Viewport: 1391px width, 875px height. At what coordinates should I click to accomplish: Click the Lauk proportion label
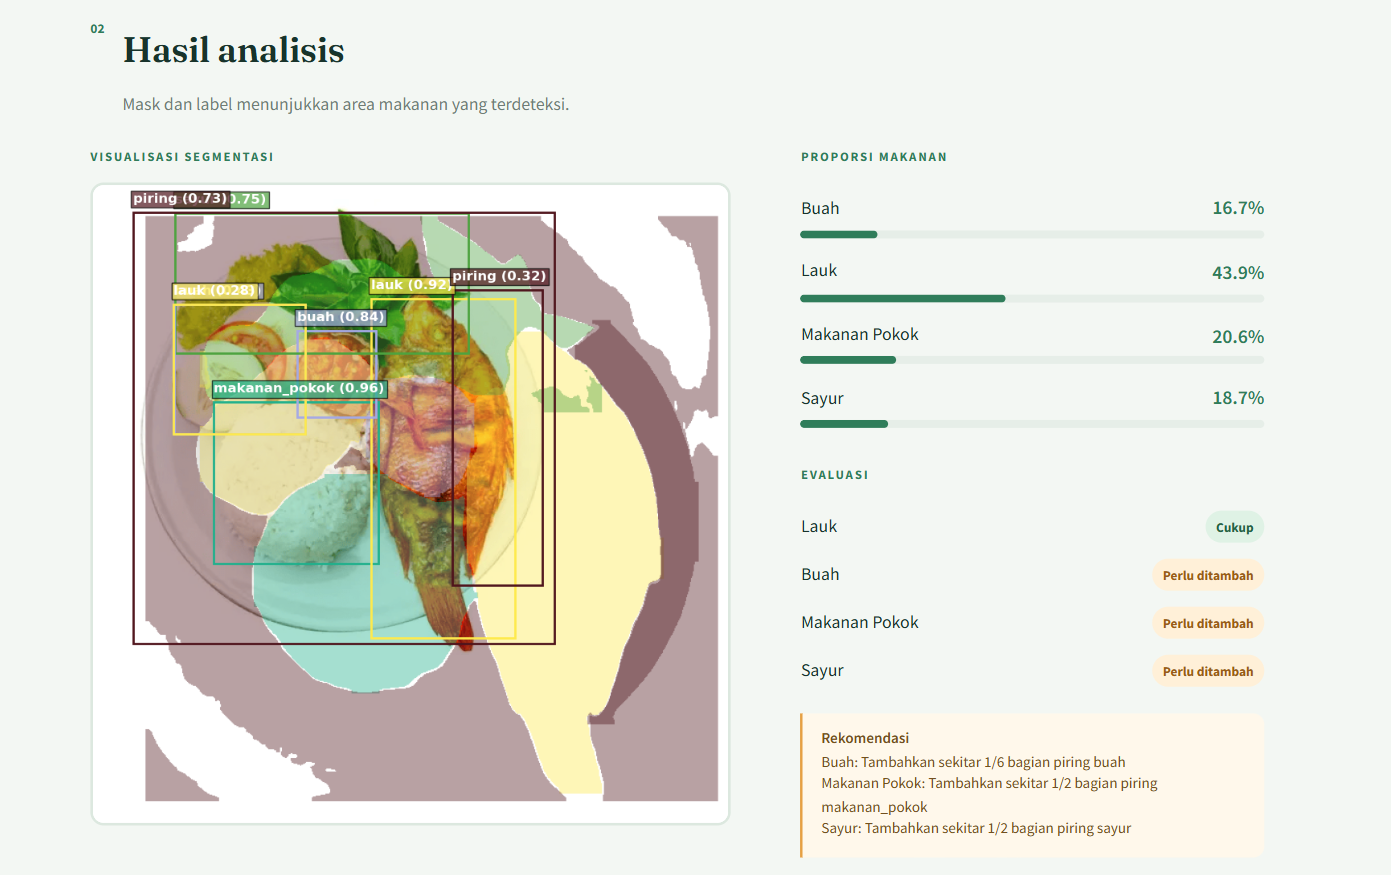(819, 270)
